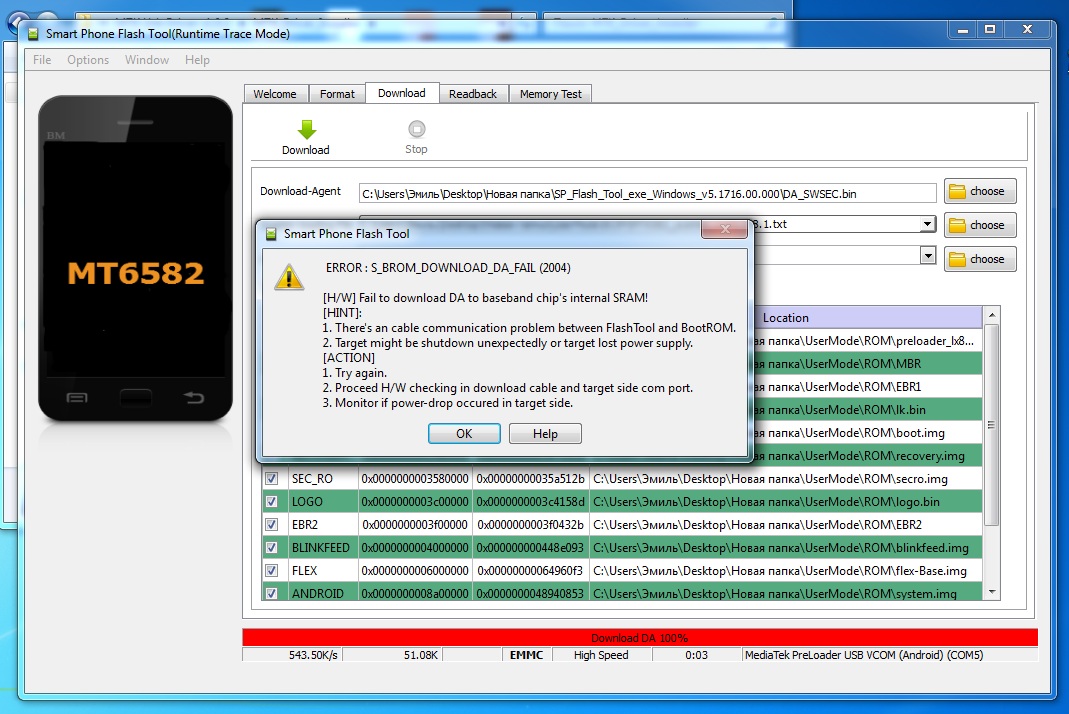Expand the scatter file dropdown arrow
The image size is (1069, 714).
click(927, 224)
